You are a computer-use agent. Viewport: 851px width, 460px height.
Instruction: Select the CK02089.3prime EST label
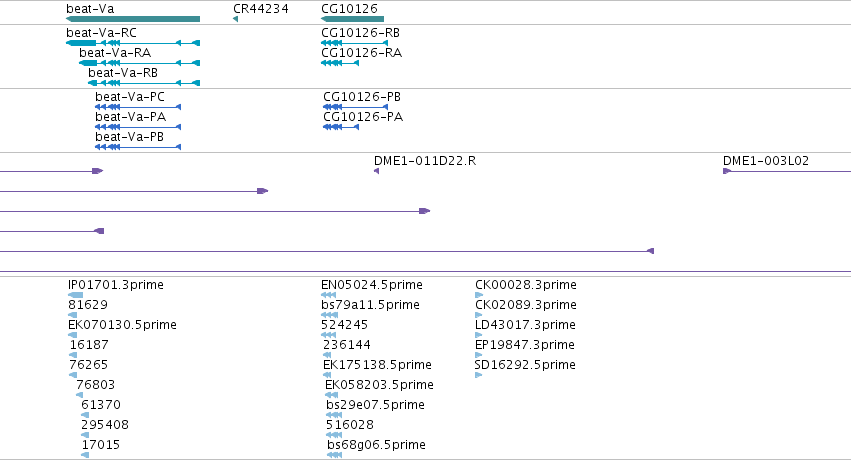526,304
